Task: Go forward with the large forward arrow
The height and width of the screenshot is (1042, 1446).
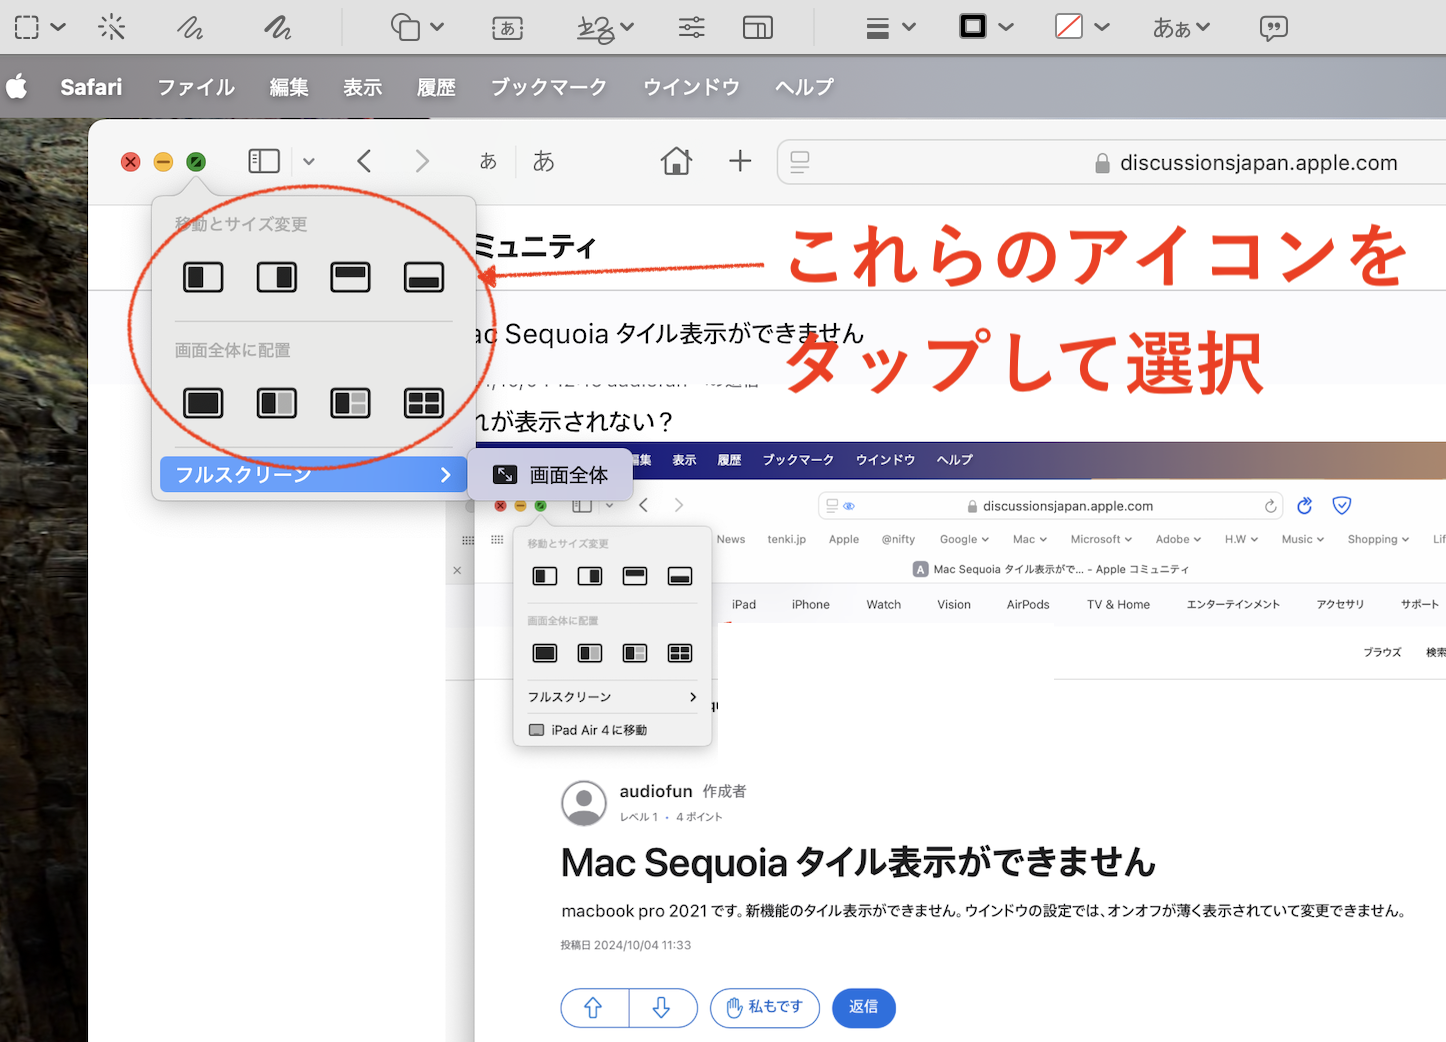Action: click(x=422, y=161)
